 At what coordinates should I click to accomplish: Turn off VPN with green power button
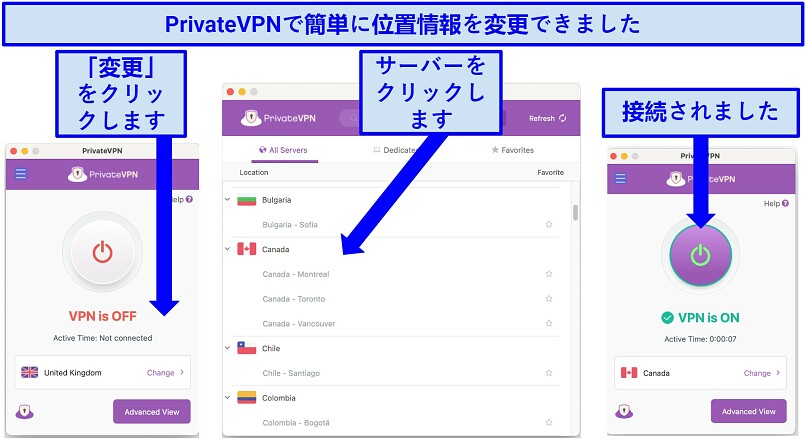coord(700,255)
